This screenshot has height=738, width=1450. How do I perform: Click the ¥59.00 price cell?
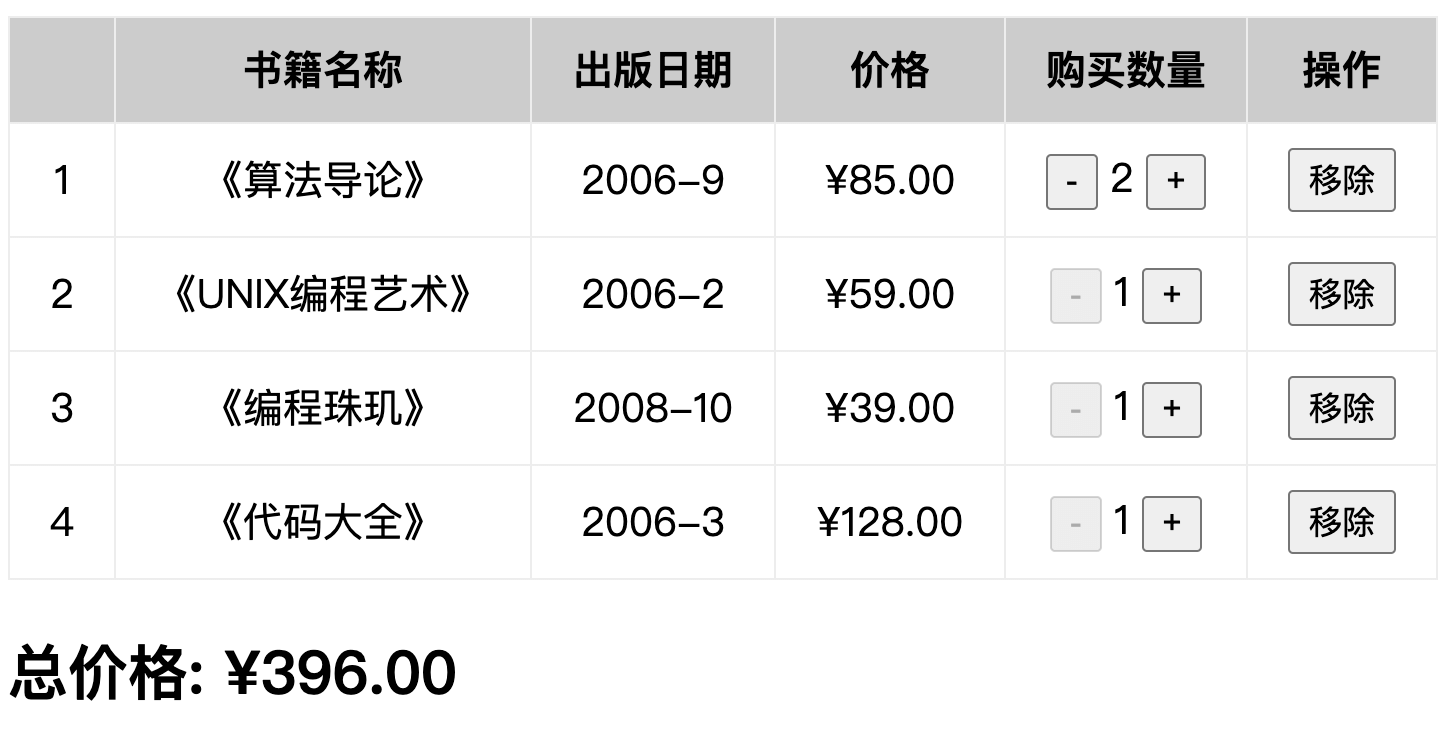890,295
